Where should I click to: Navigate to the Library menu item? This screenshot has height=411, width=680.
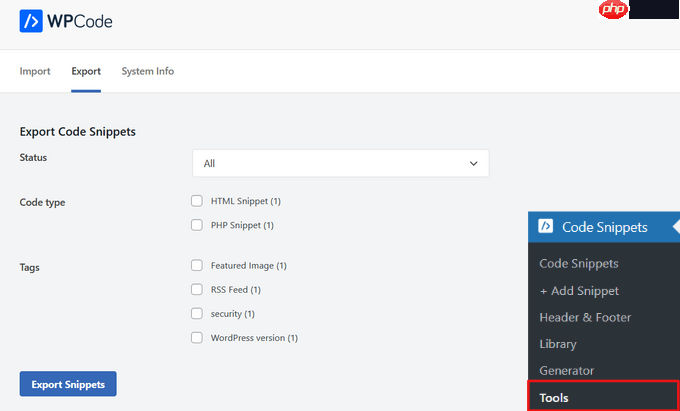558,344
